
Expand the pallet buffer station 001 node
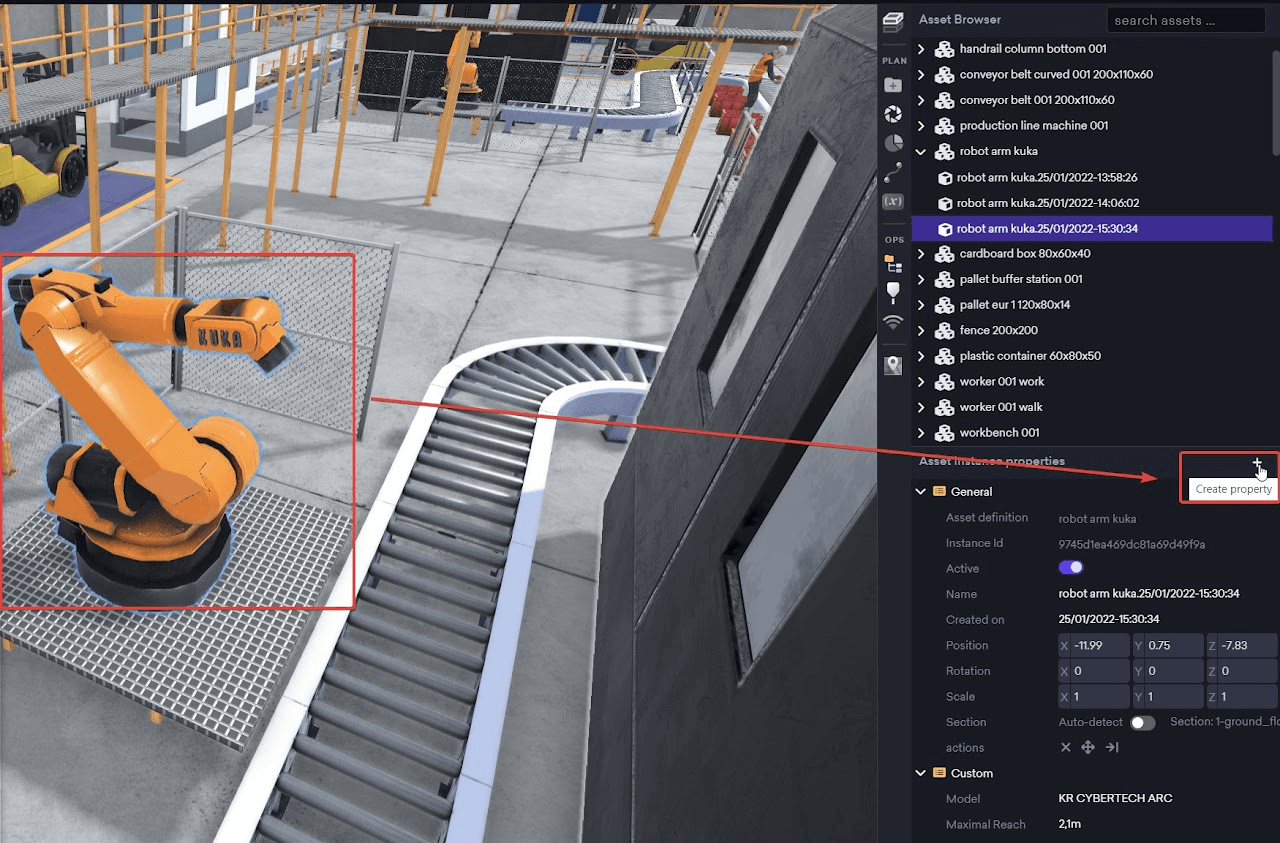point(921,279)
